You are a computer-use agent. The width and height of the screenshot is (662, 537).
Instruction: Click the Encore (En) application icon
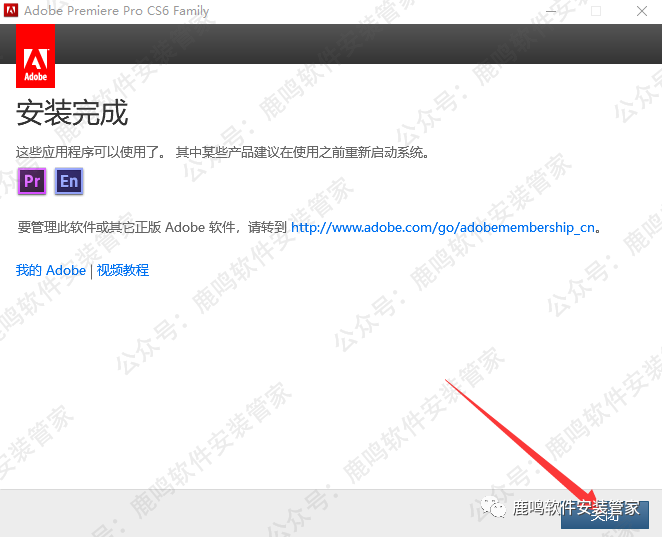(x=69, y=181)
